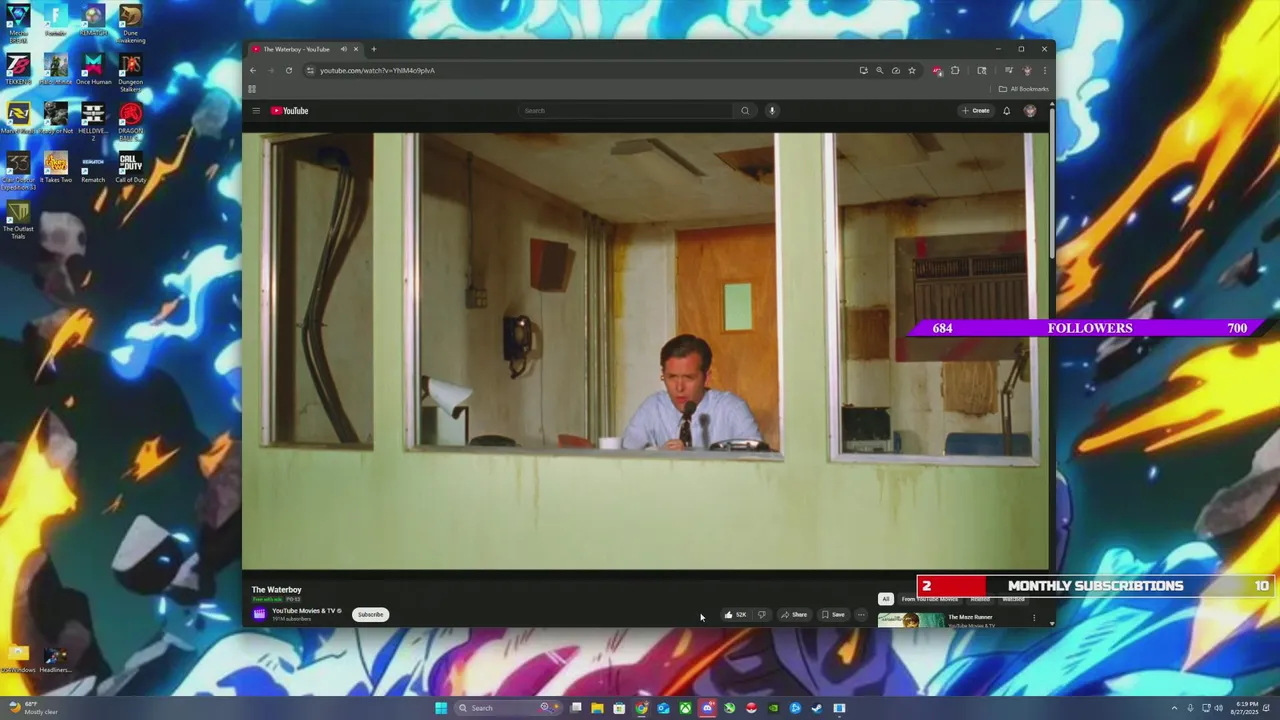Click the Task View taskbar icon
Screen dimensions: 1280x720
pos(576,708)
